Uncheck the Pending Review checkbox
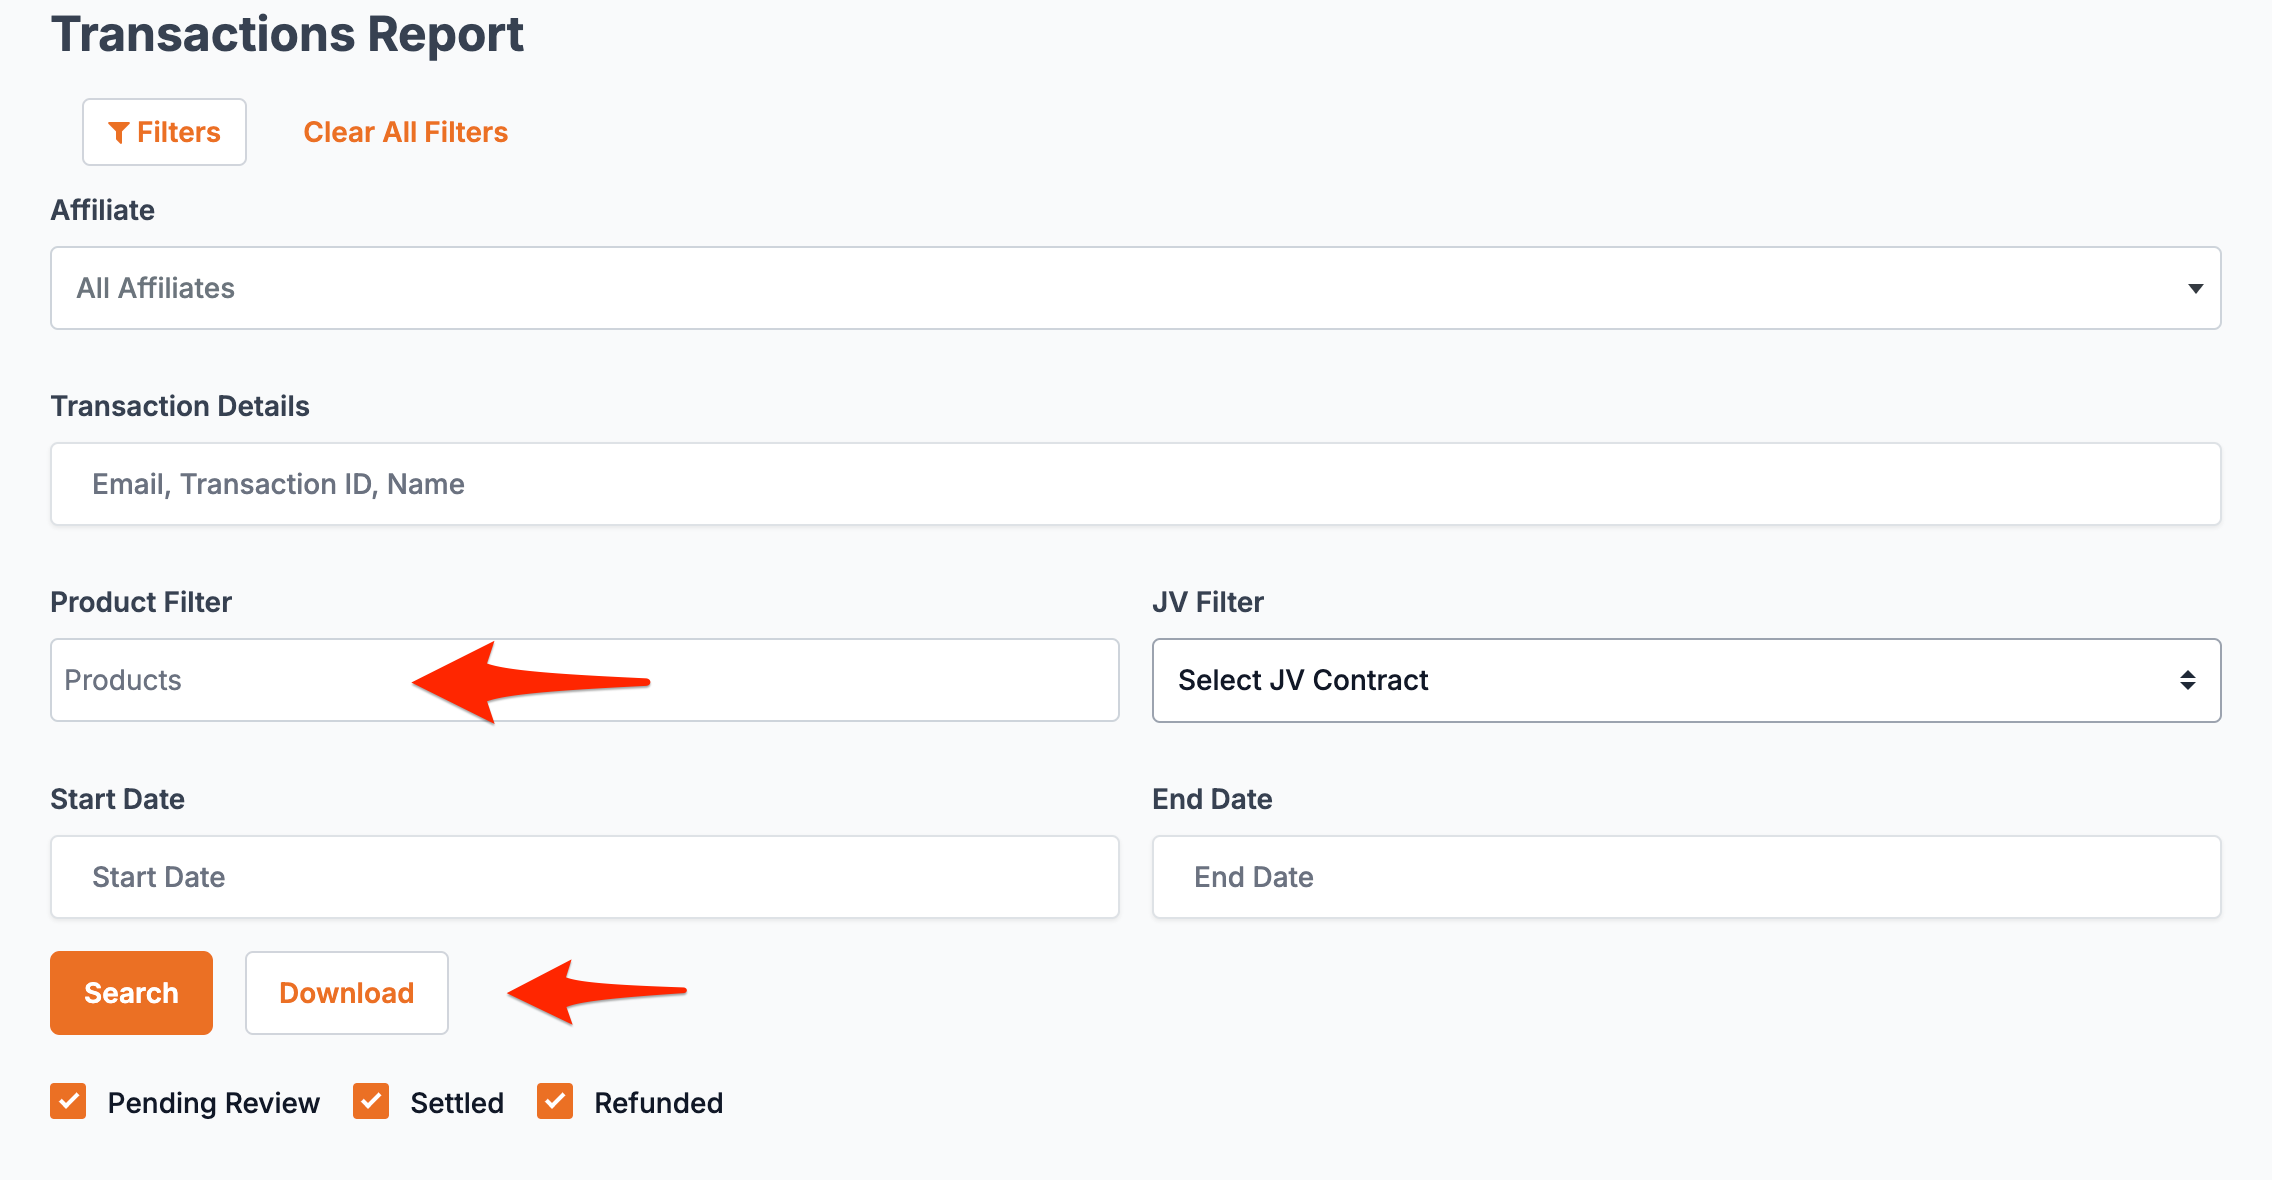Screen dimensions: 2272x1180 [68, 1102]
